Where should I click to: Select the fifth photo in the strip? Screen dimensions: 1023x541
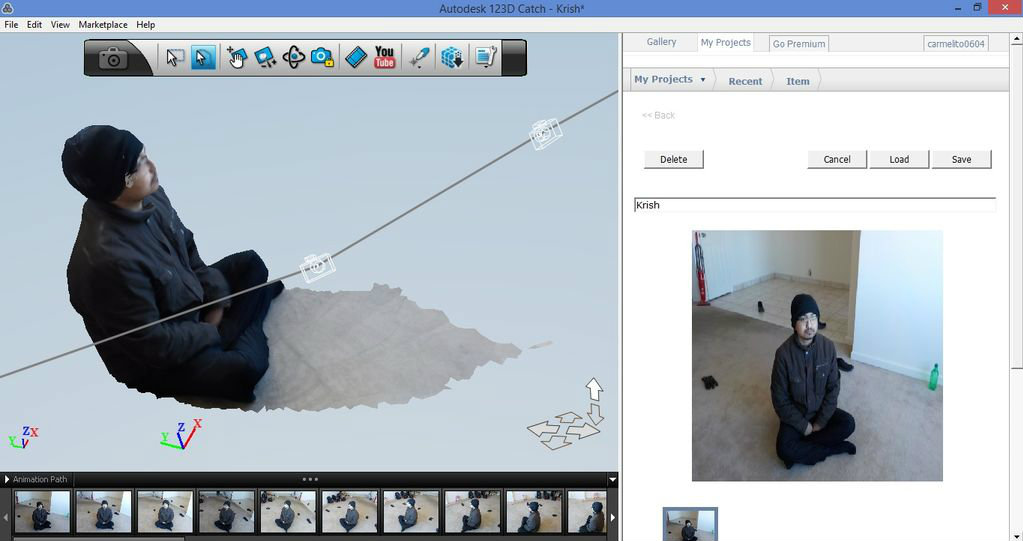point(288,512)
